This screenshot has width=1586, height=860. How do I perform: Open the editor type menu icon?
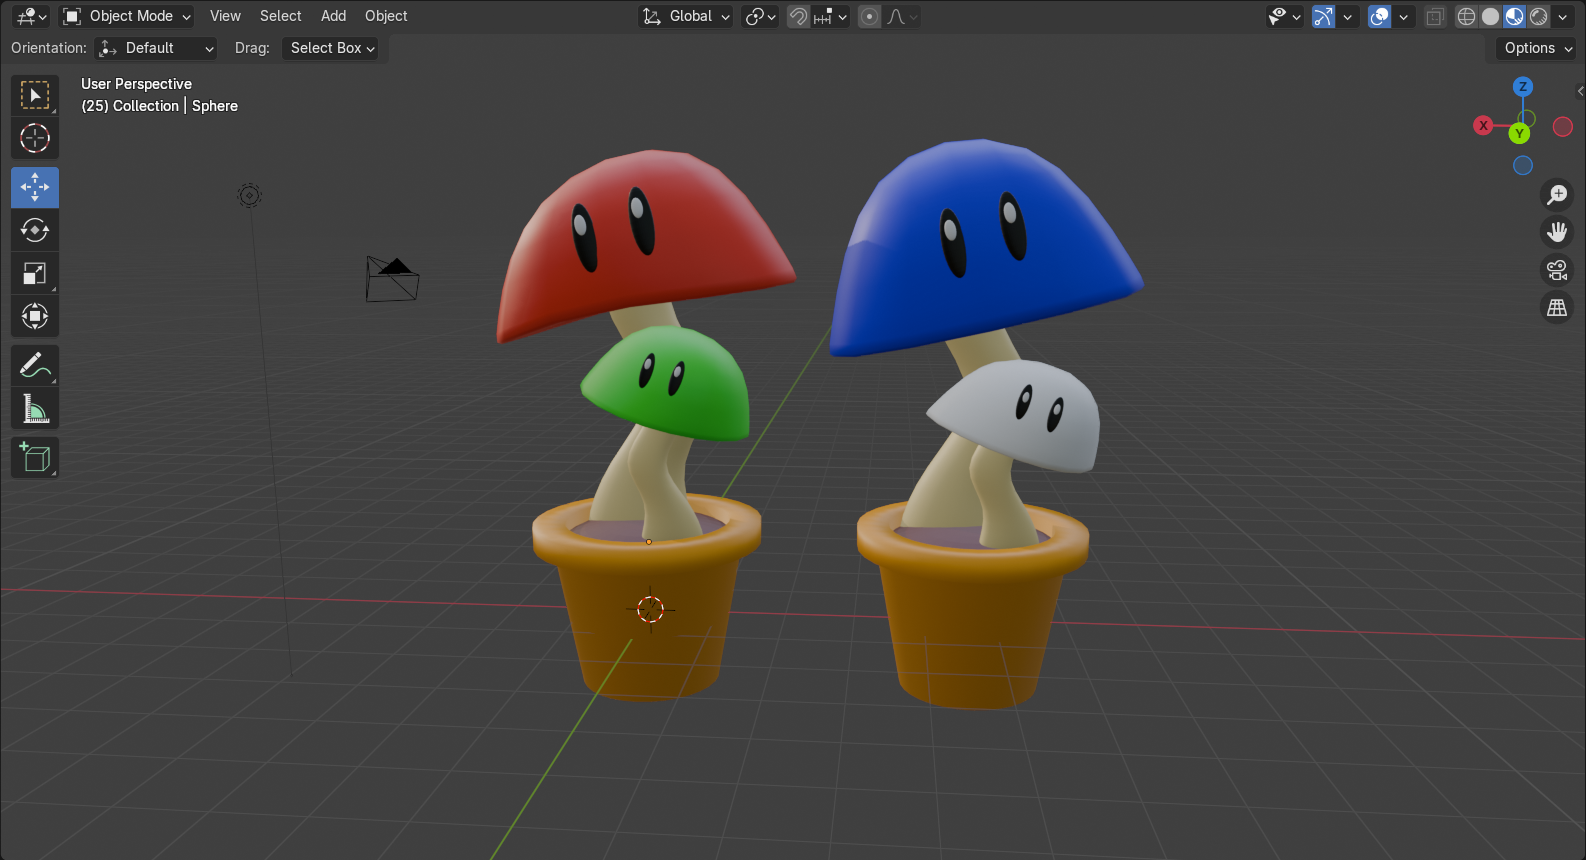[31, 16]
